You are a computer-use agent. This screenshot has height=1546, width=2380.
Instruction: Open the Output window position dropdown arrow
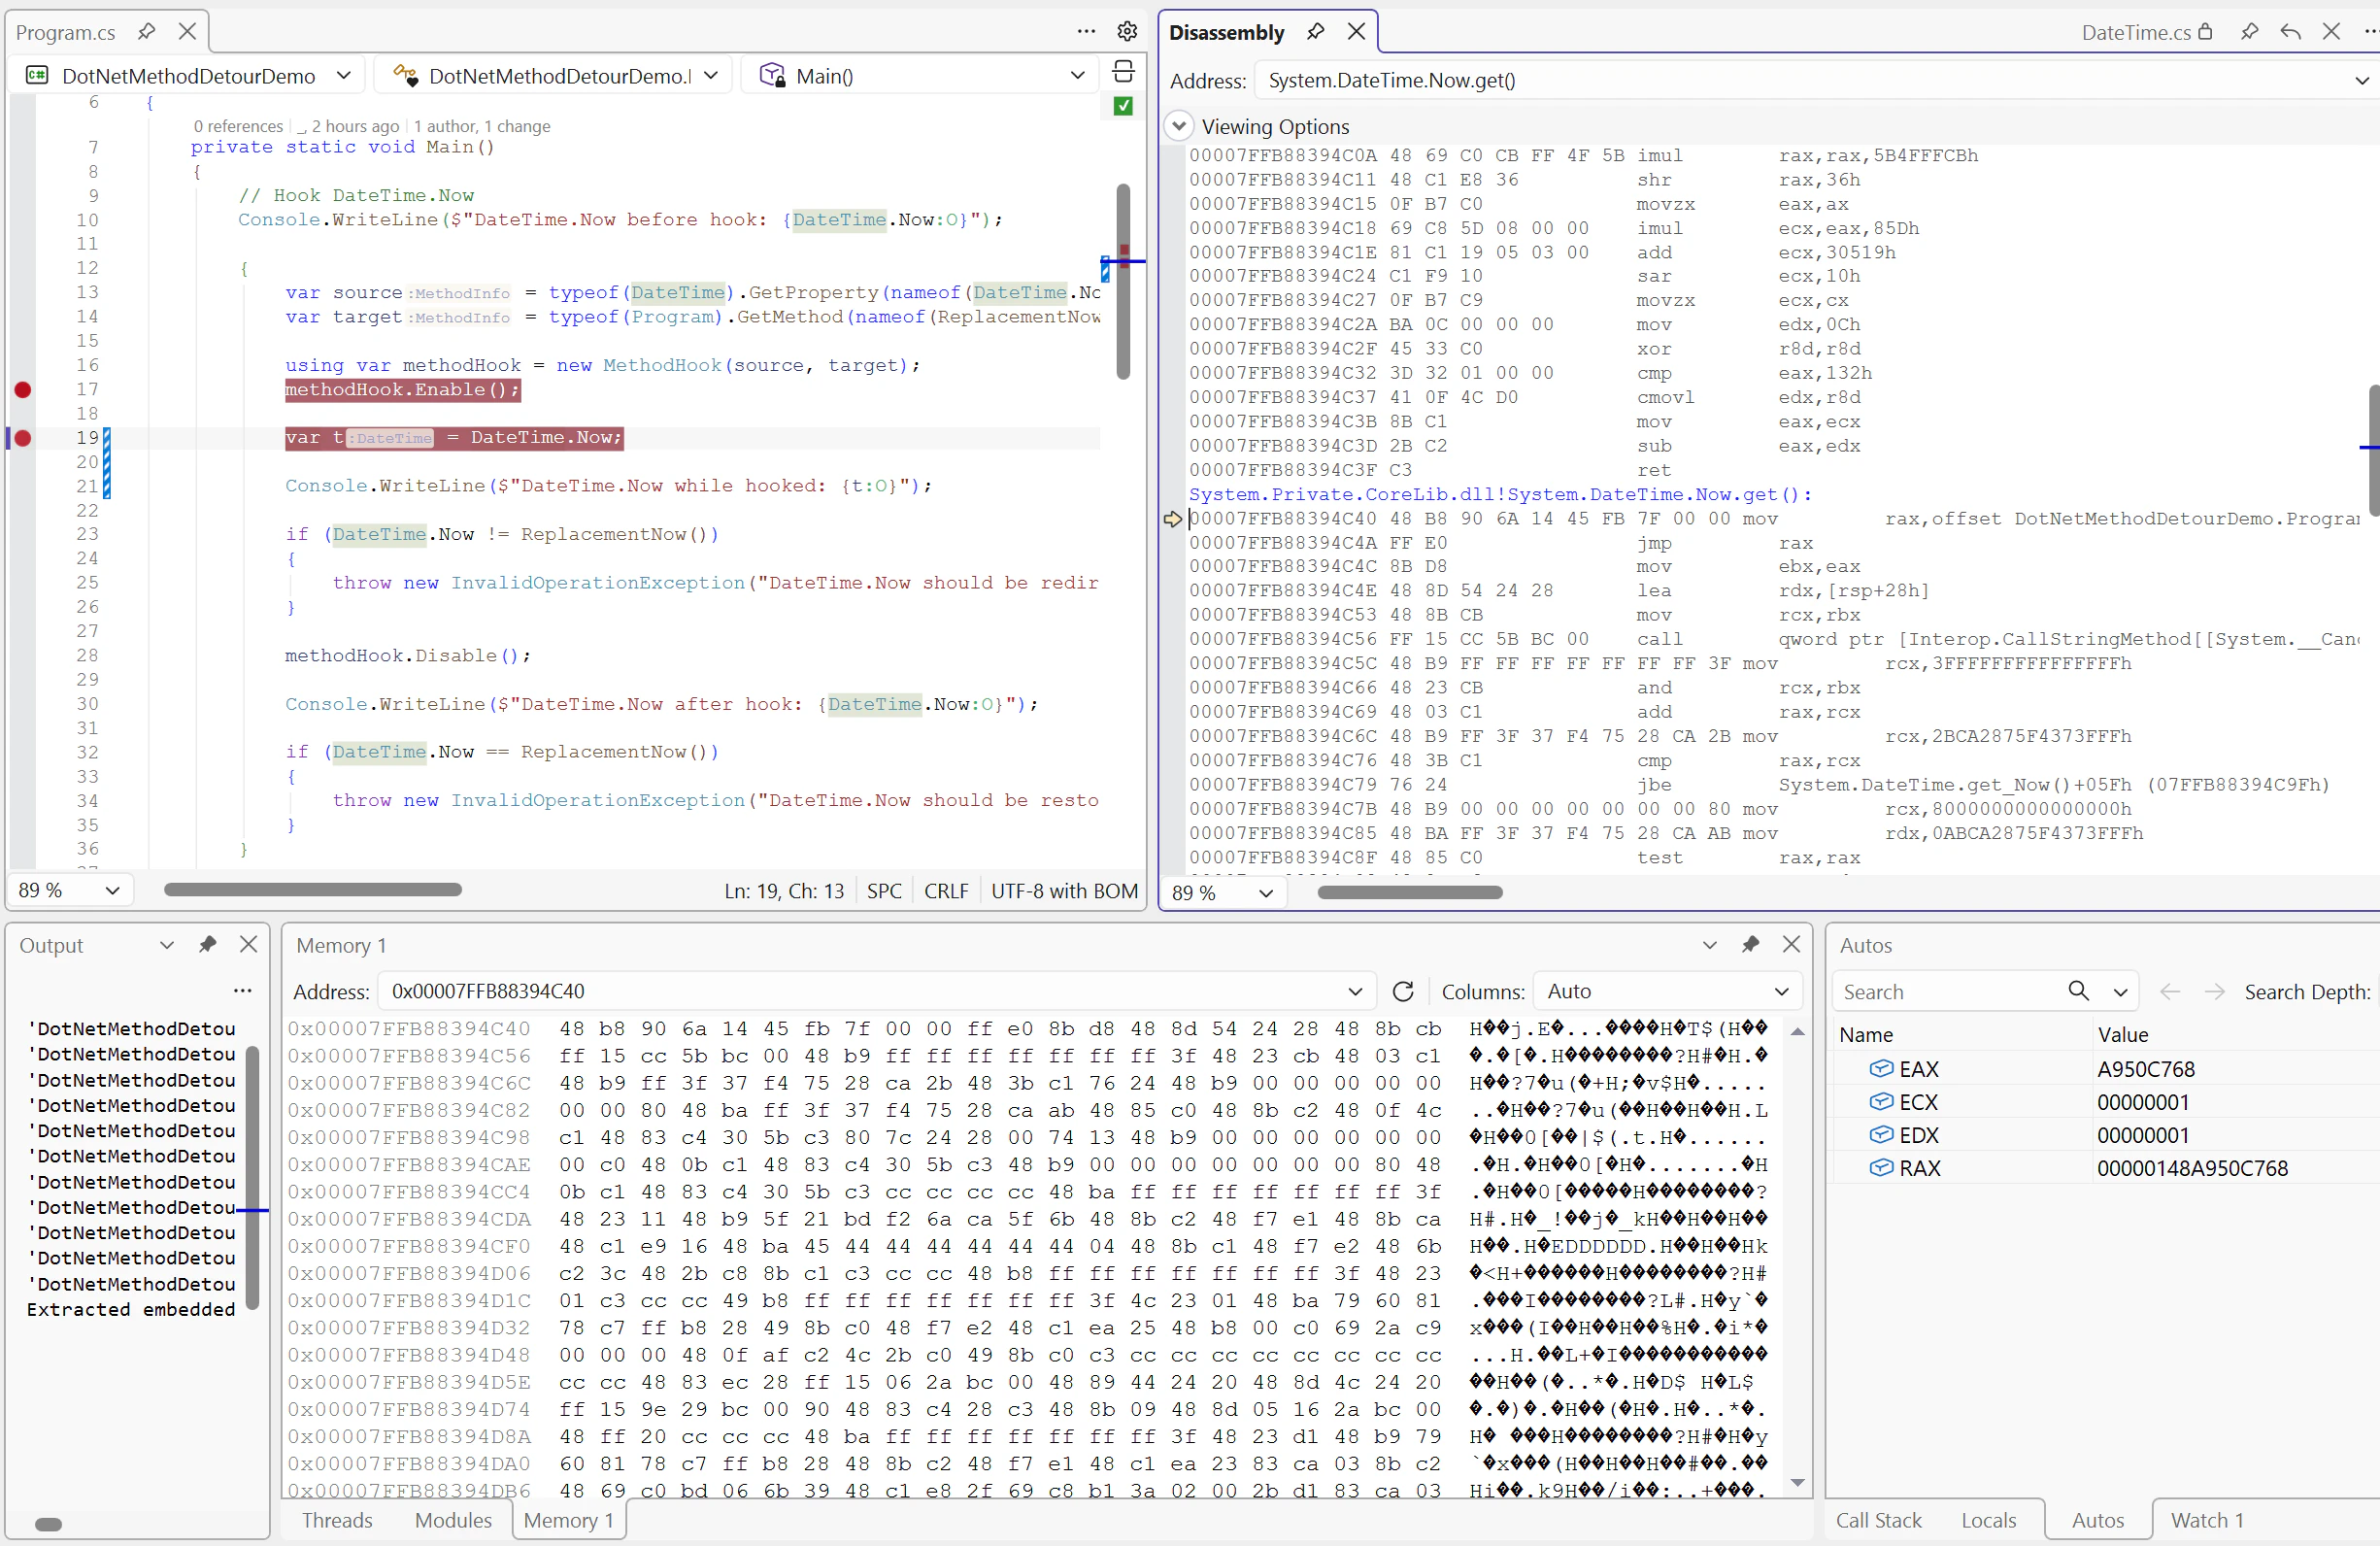pyautogui.click(x=167, y=945)
